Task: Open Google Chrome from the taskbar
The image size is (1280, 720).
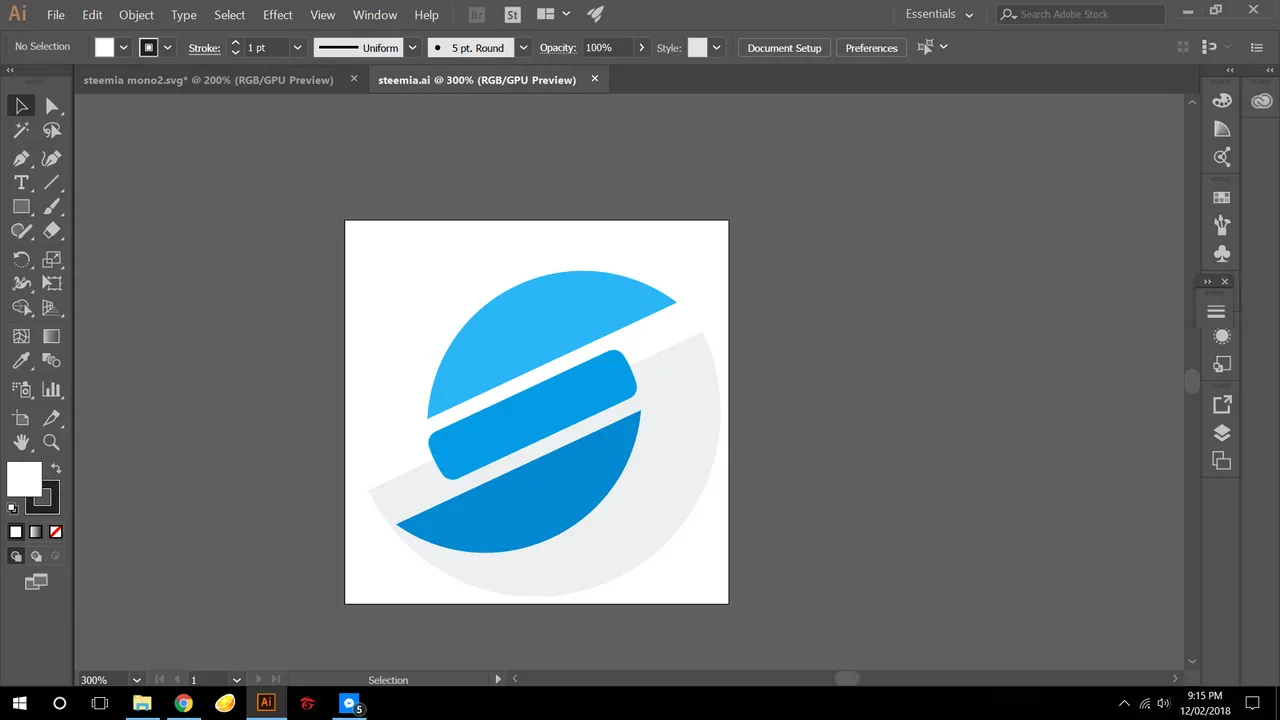Action: coord(183,703)
